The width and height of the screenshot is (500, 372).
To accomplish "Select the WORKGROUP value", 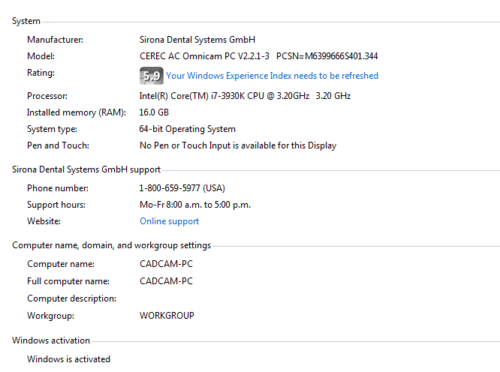I will pyautogui.click(x=167, y=316).
